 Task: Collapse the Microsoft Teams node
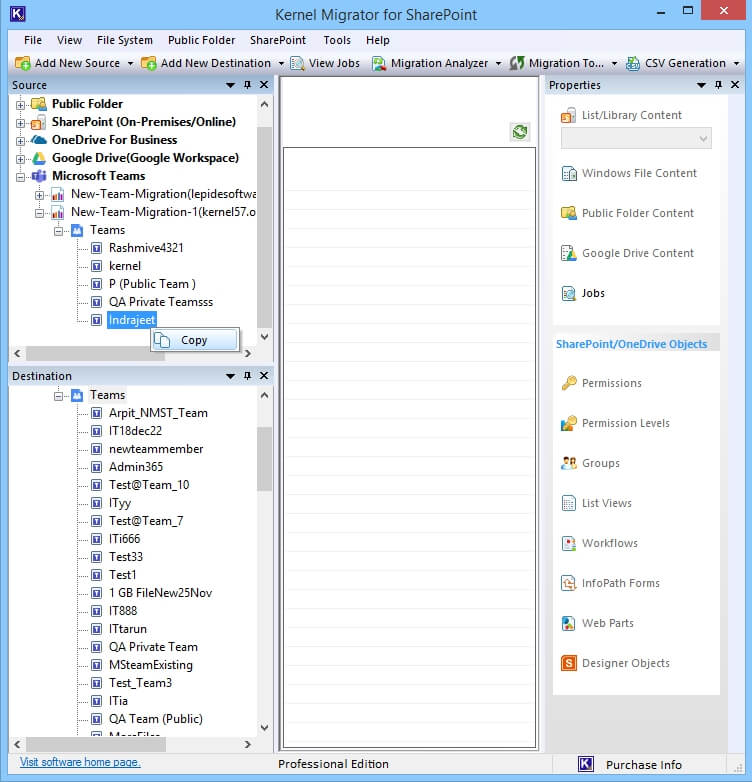click(20, 177)
